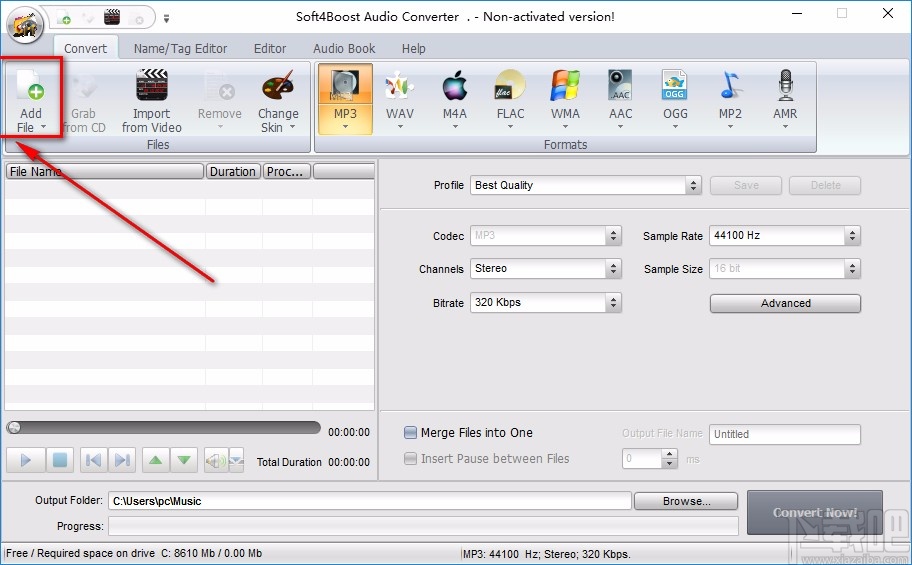Move selected file down in list

click(x=184, y=460)
